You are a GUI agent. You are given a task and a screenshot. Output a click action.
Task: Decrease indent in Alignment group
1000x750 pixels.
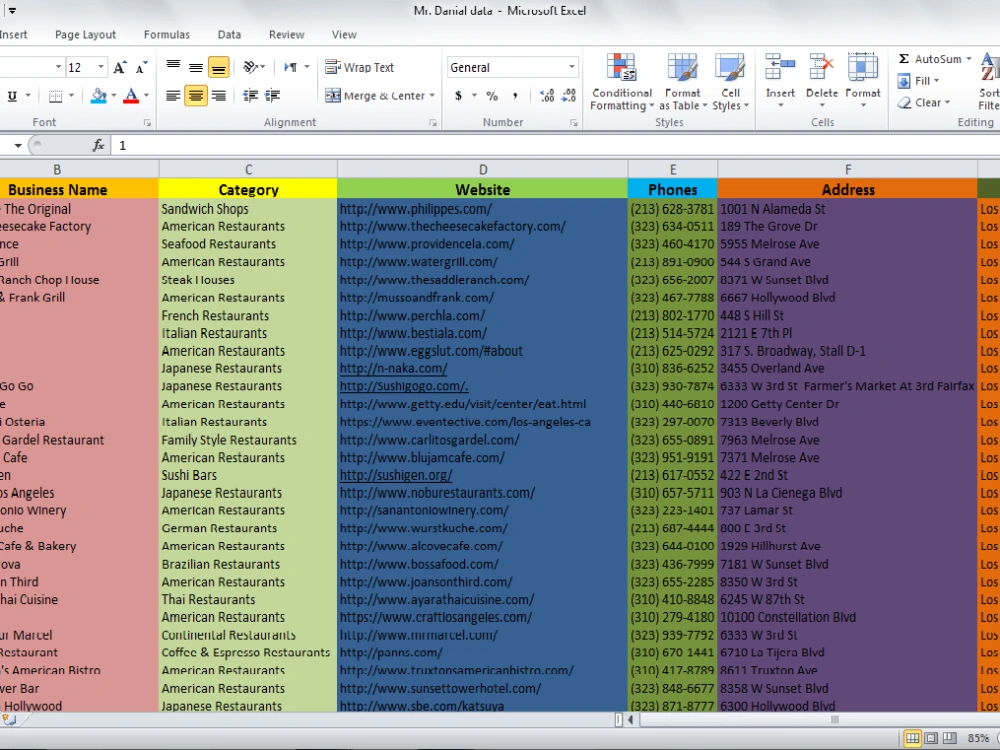(250, 96)
